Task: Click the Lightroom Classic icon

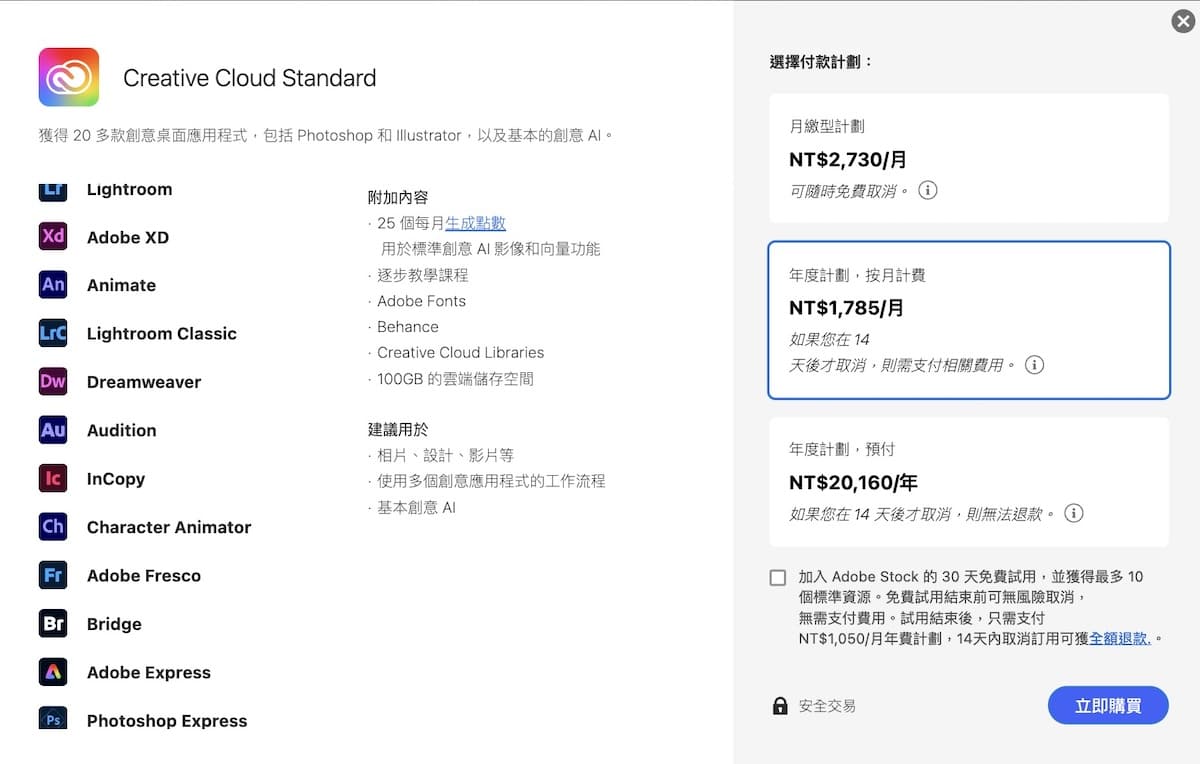Action: click(x=53, y=333)
